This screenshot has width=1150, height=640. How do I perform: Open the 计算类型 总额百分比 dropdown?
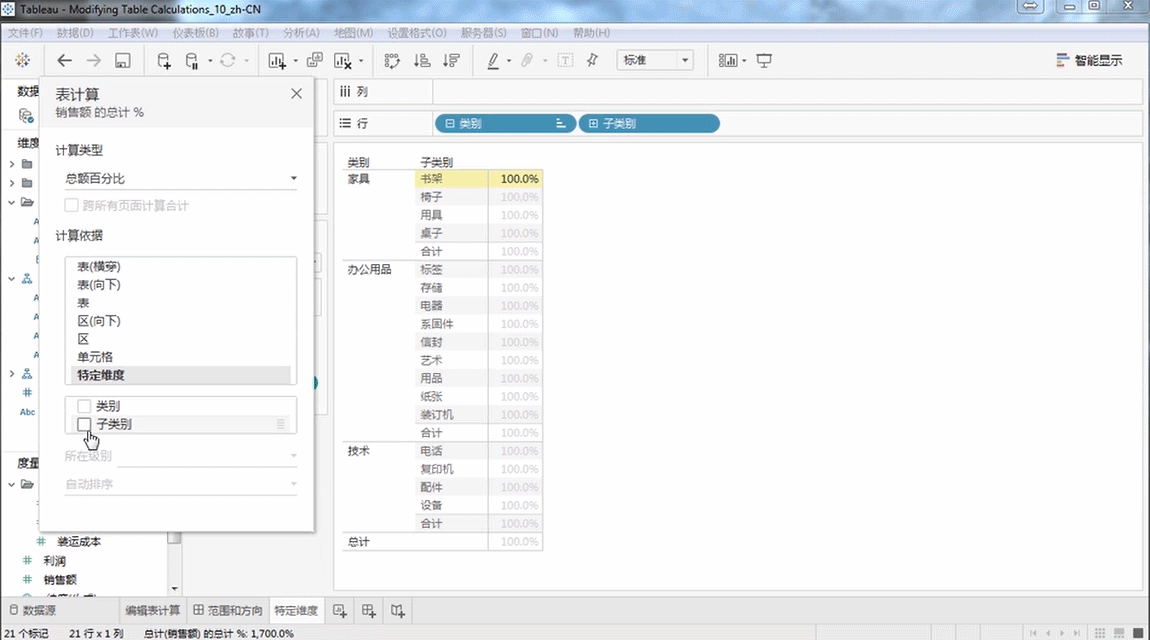tap(180, 179)
